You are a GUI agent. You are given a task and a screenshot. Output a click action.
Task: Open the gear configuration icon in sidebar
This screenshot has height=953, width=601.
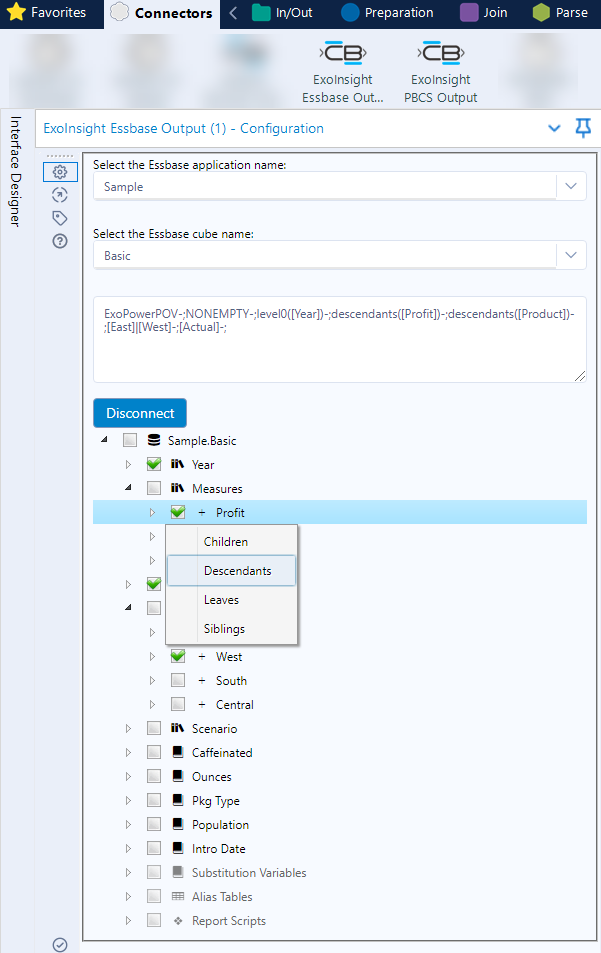tap(60, 172)
